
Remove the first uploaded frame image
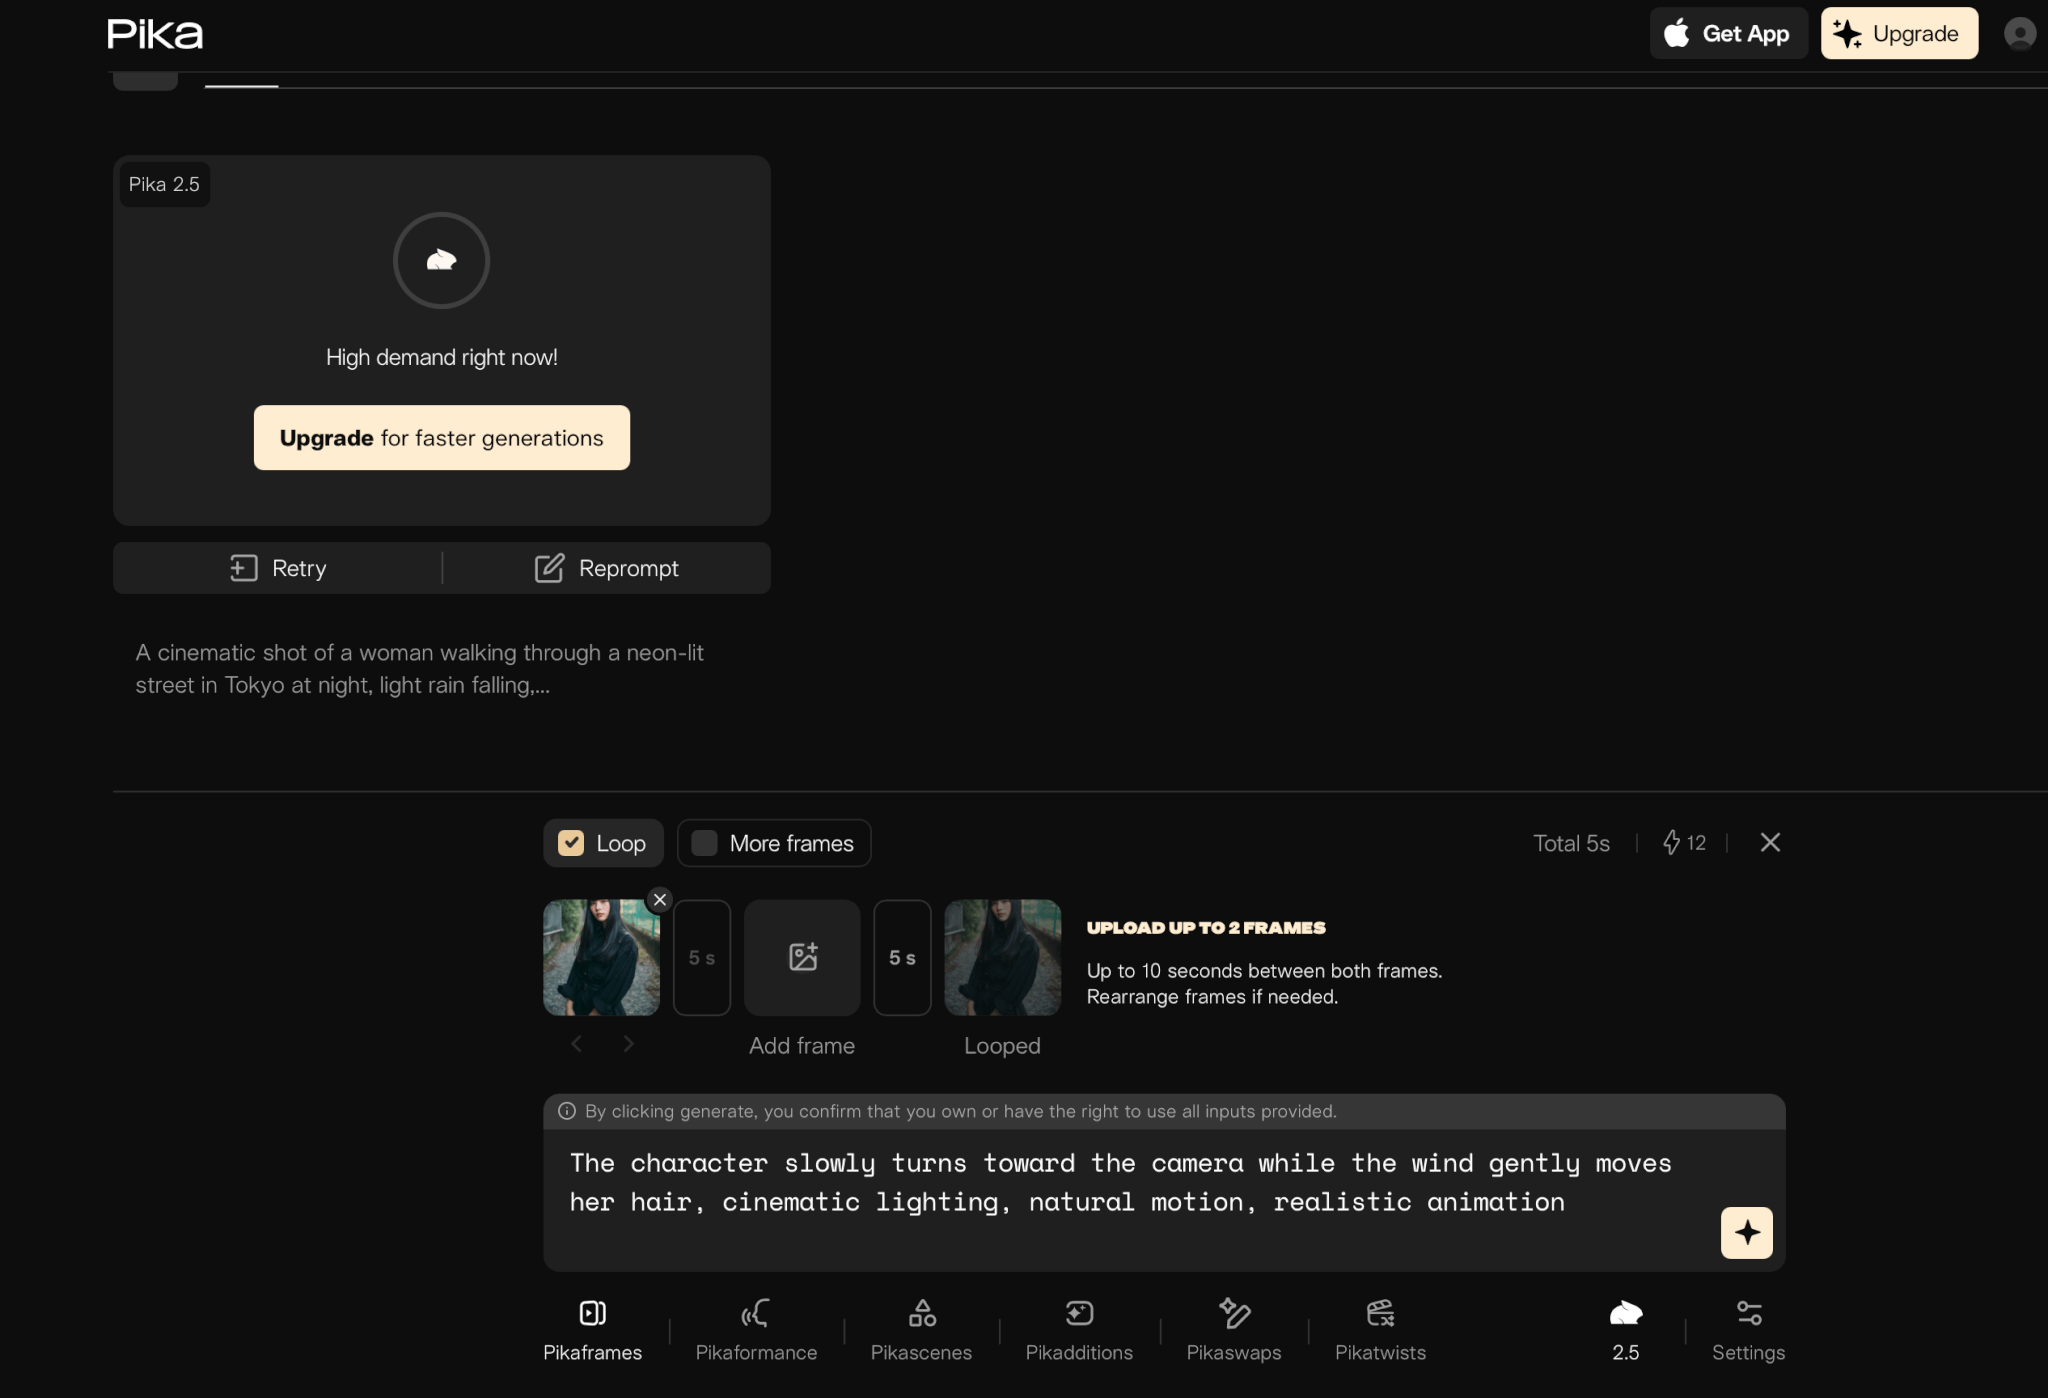coord(659,899)
